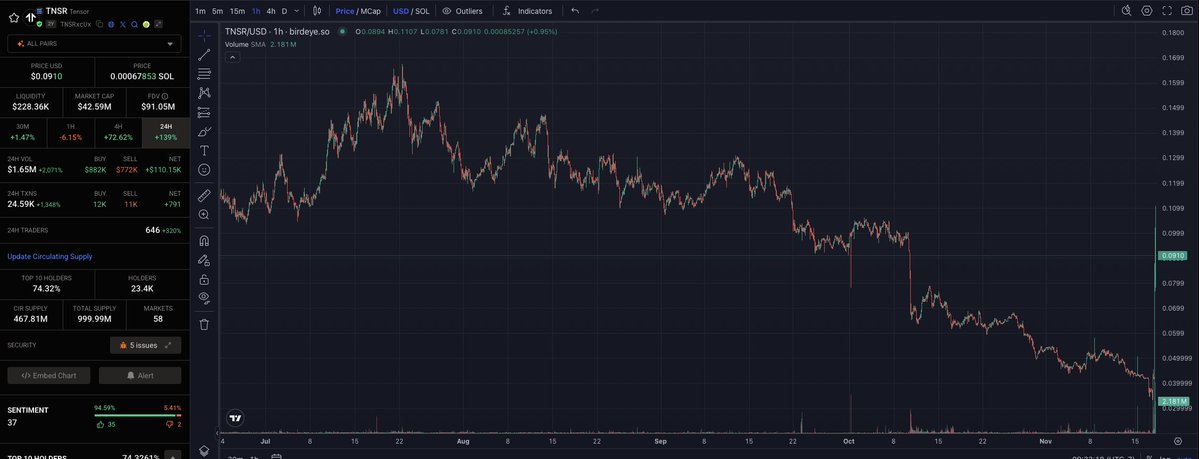The width and height of the screenshot is (1199, 459).
Task: Open the token's X (Twitter) link
Action: [122, 24]
